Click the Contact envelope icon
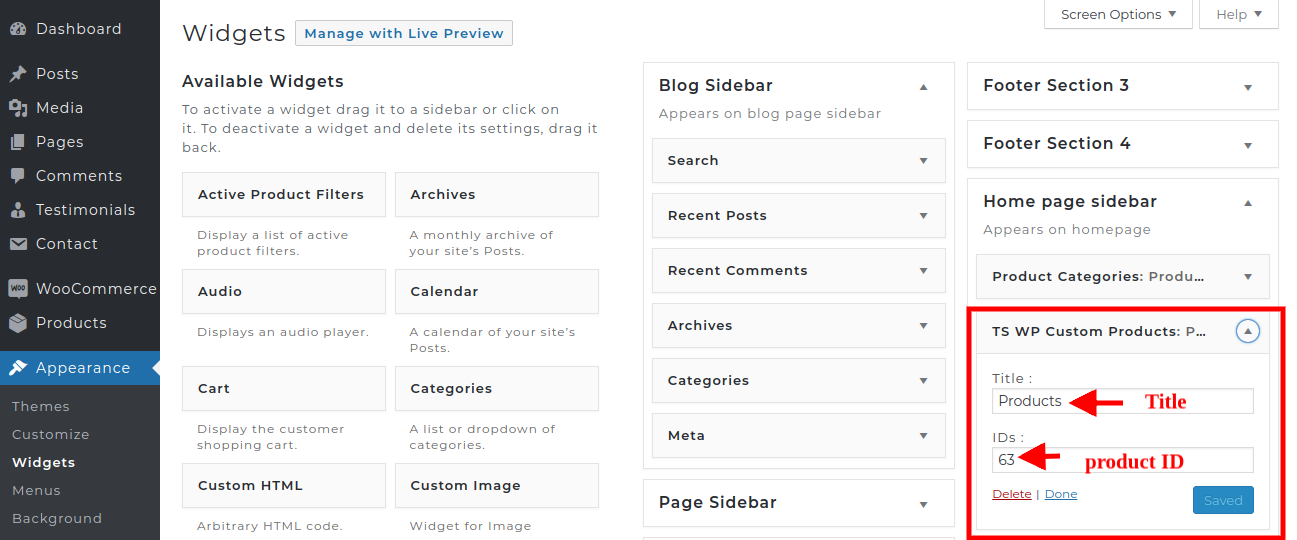1297x540 pixels. 18,244
